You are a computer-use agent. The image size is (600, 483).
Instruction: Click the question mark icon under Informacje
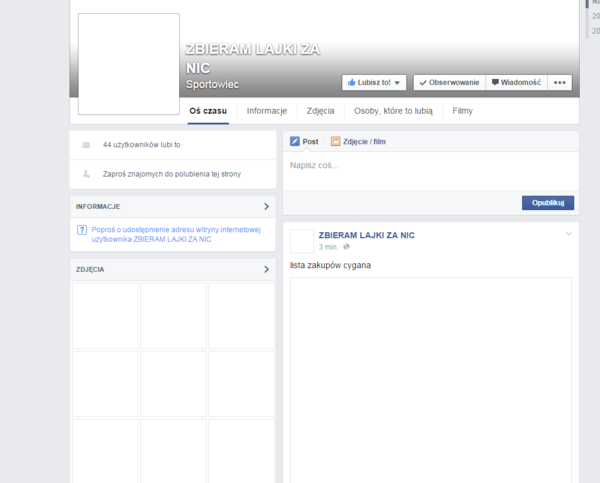(81, 230)
